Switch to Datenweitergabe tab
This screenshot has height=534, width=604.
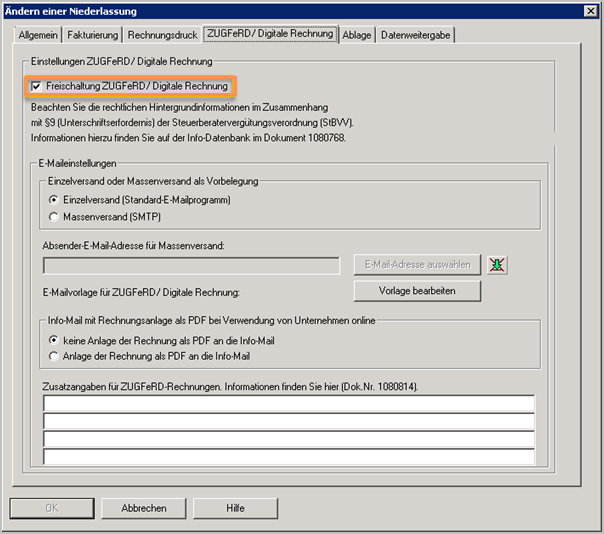click(x=415, y=35)
